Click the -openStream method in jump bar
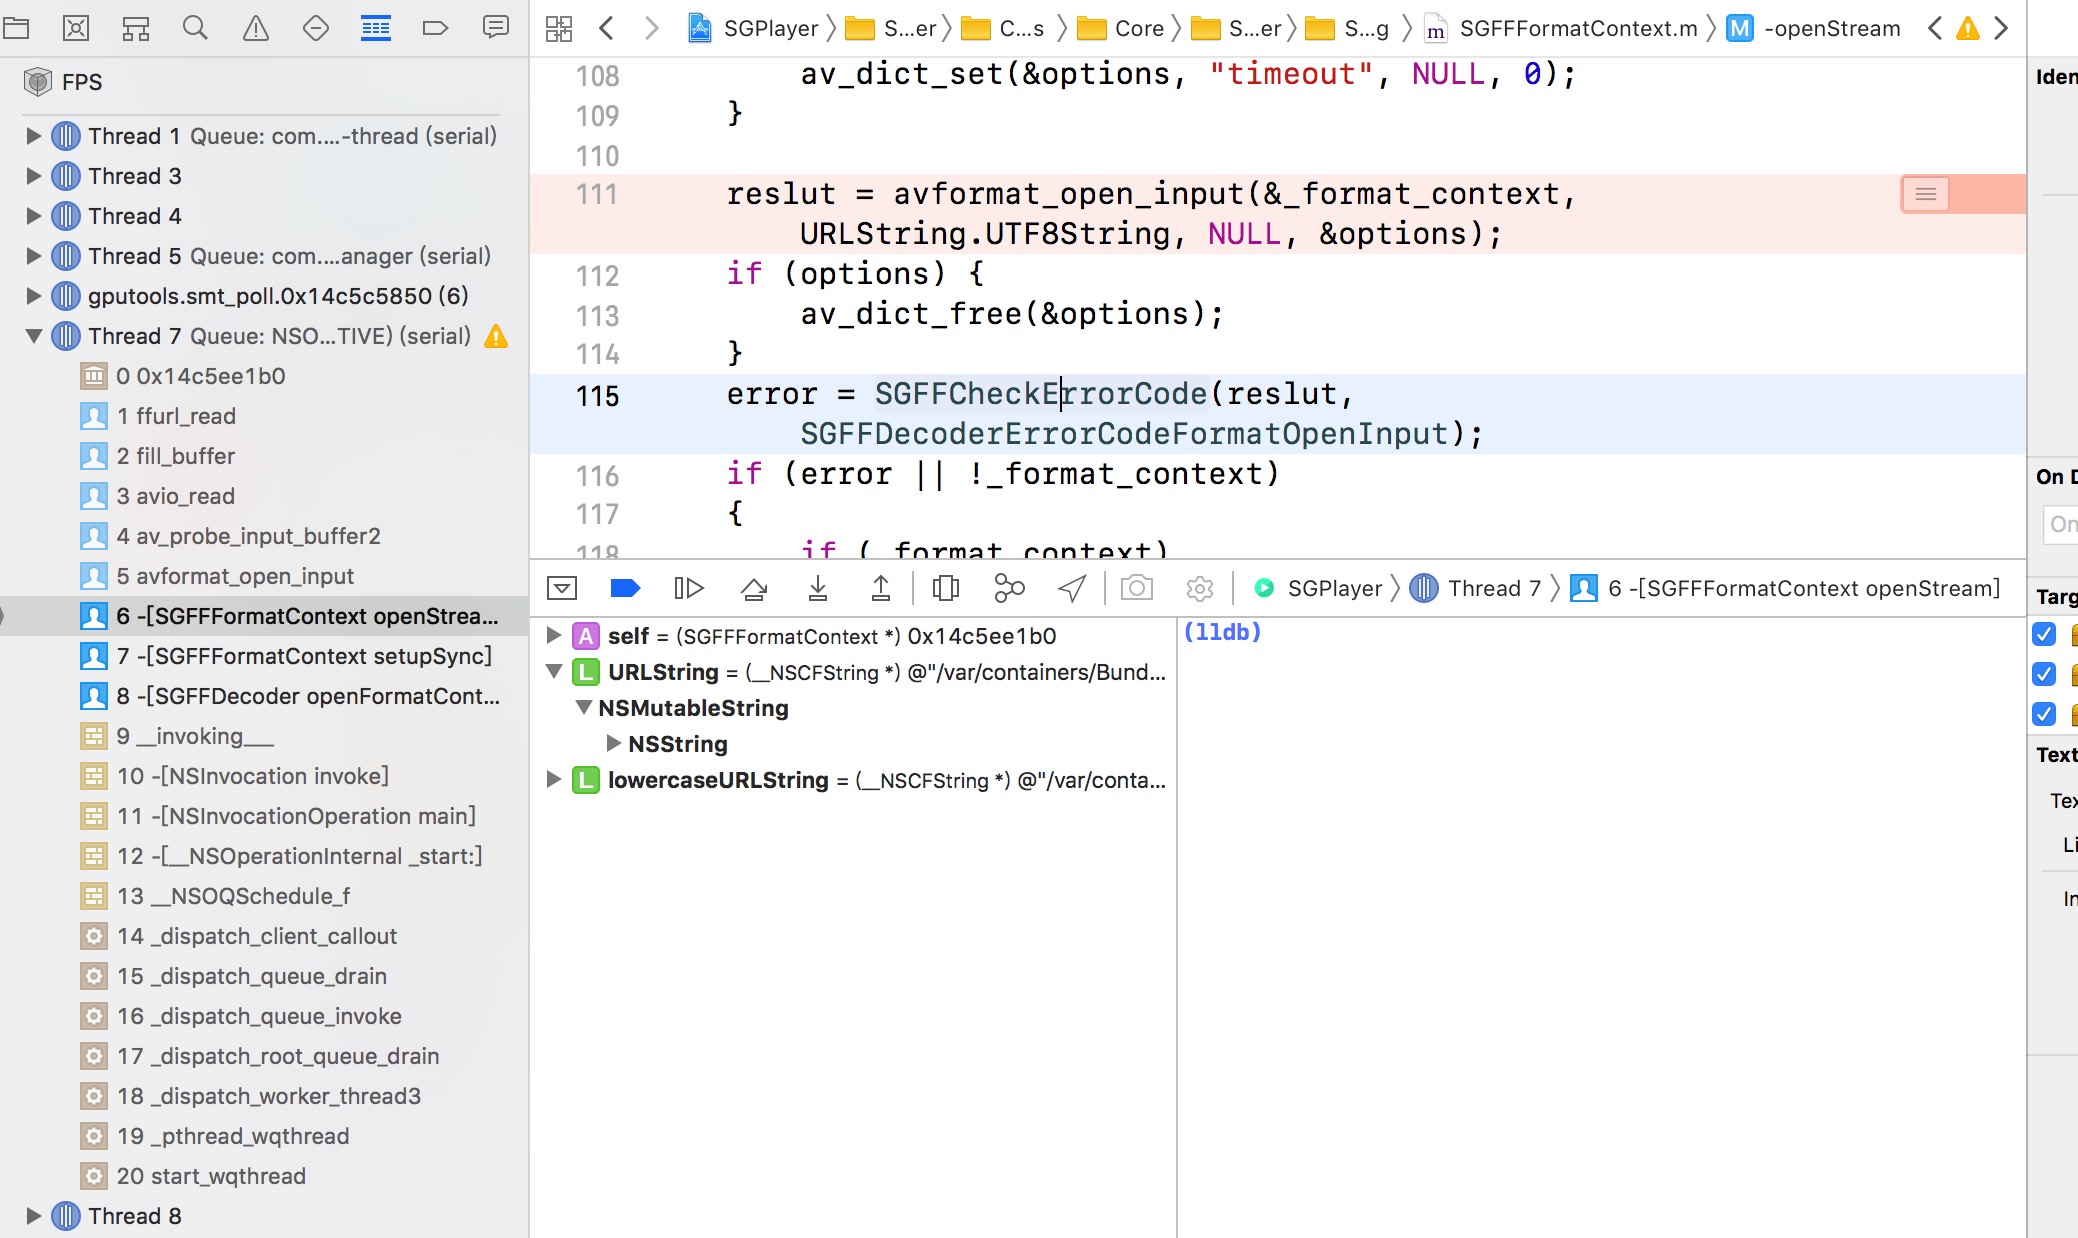Screen dimensions: 2078x1238 [1831, 28]
